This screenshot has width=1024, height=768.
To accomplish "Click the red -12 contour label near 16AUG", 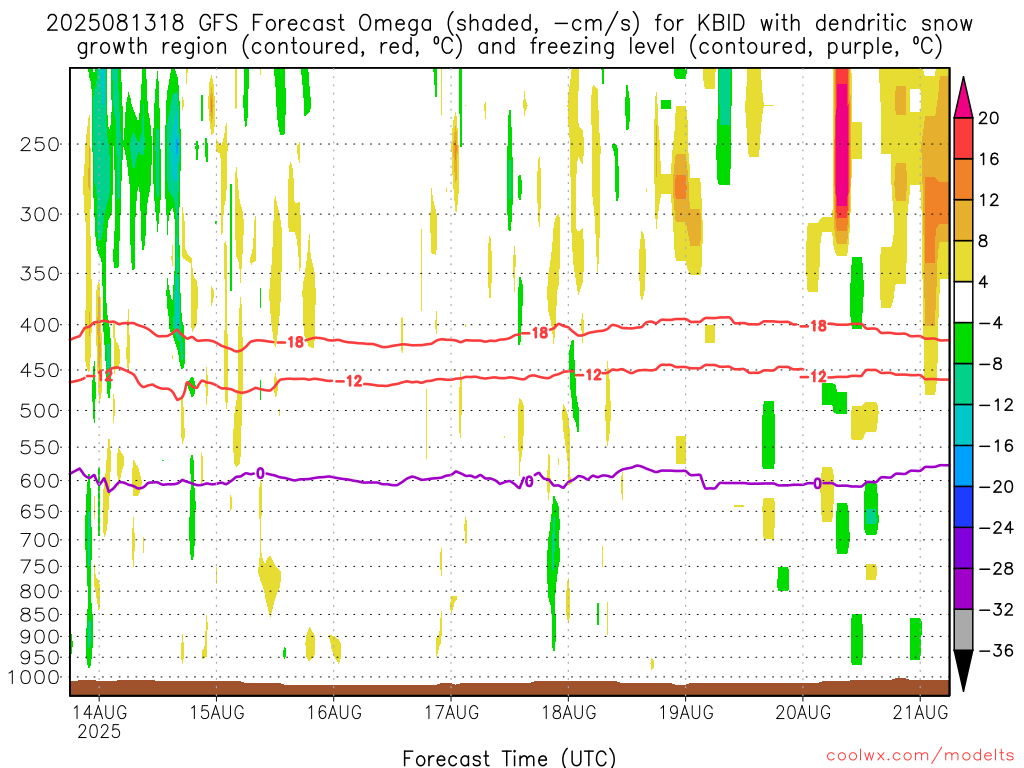I will coord(349,381).
